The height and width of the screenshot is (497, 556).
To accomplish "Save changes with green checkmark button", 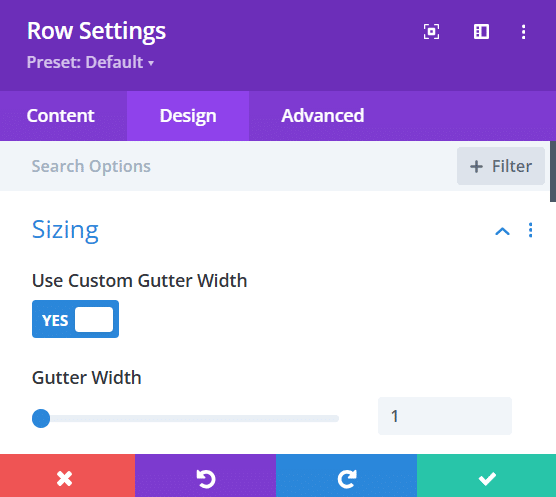I will (x=486, y=476).
